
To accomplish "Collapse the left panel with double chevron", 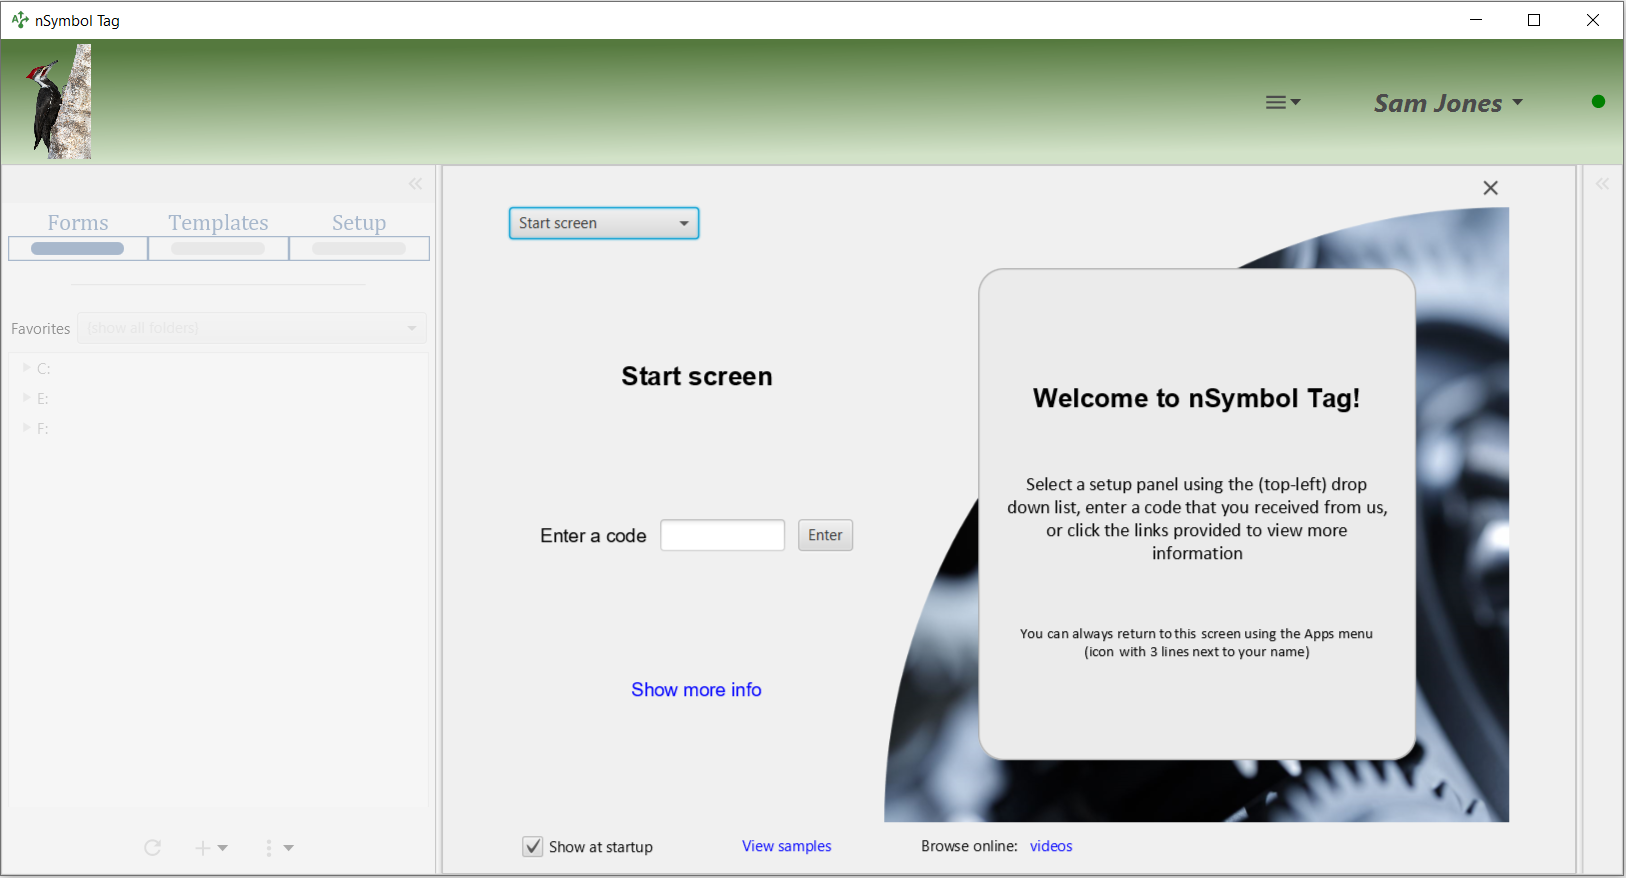I will coord(416,184).
